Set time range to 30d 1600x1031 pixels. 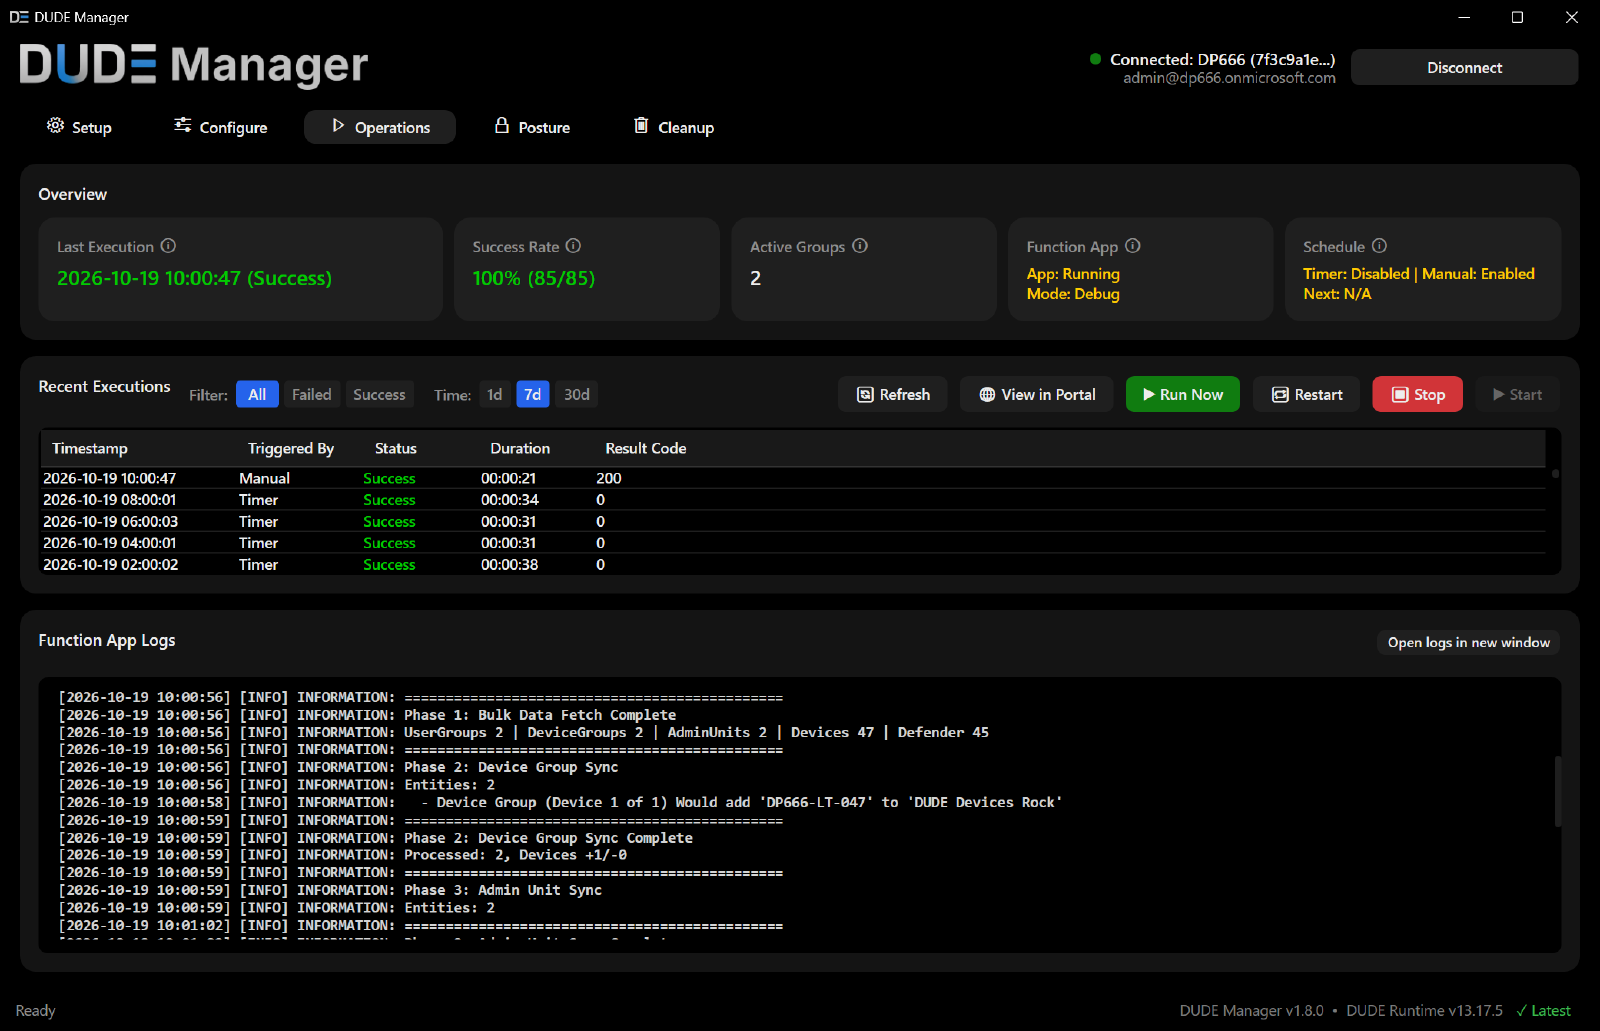click(x=576, y=394)
